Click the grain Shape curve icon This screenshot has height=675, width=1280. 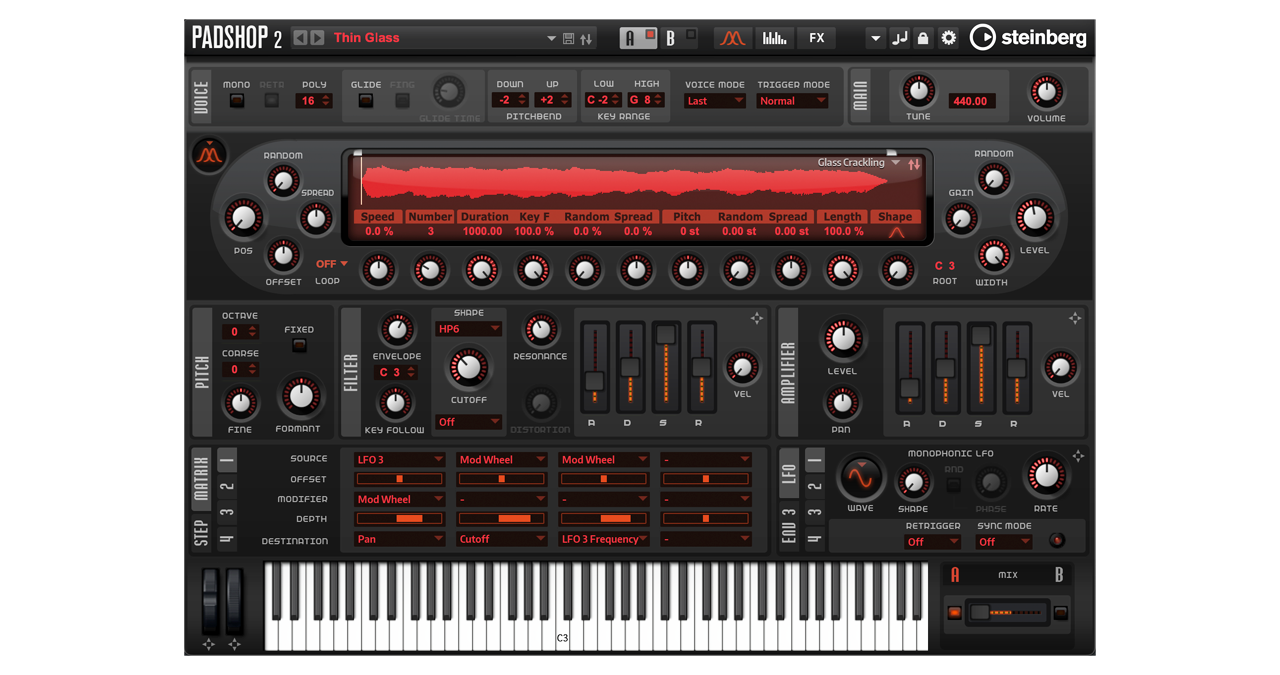coord(896,232)
